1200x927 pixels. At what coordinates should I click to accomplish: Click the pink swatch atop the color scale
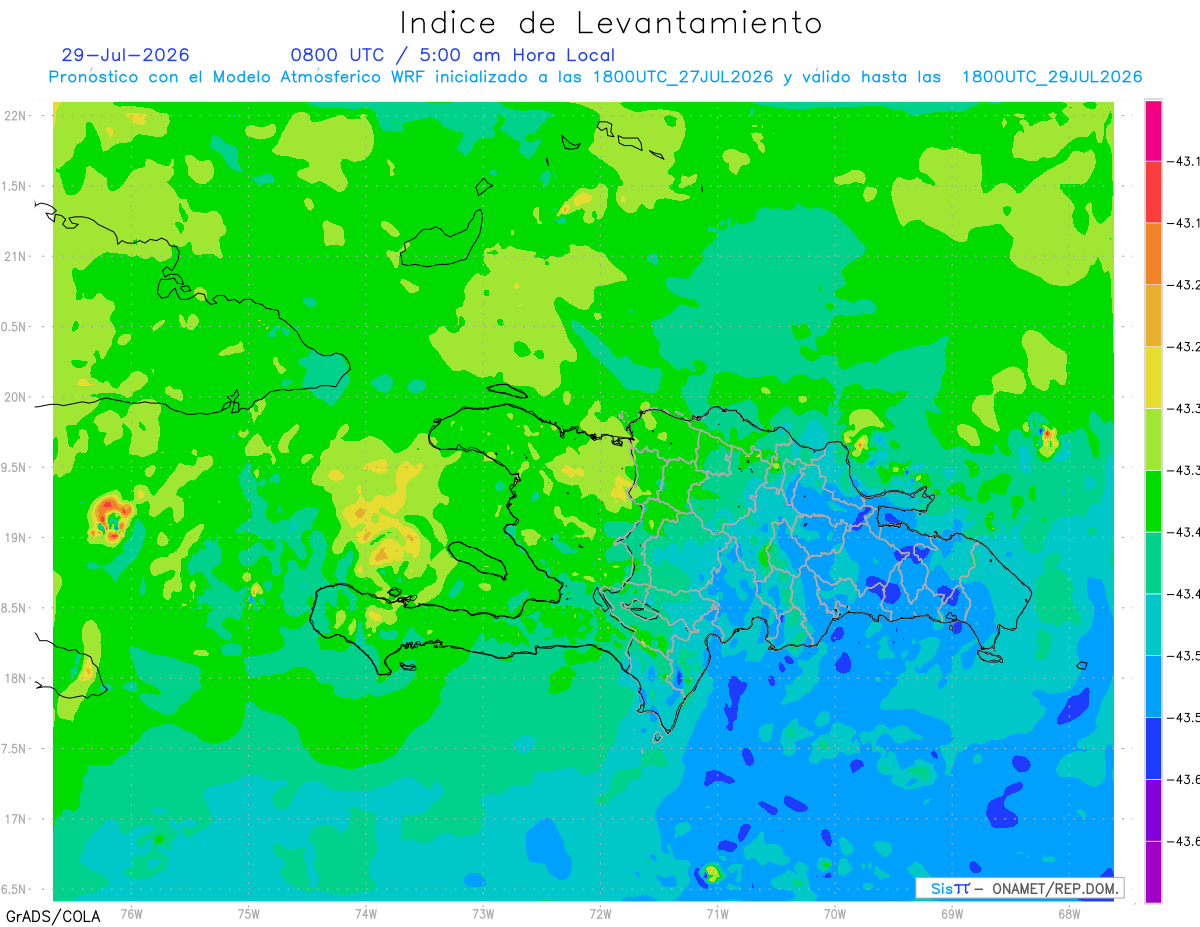click(1153, 130)
